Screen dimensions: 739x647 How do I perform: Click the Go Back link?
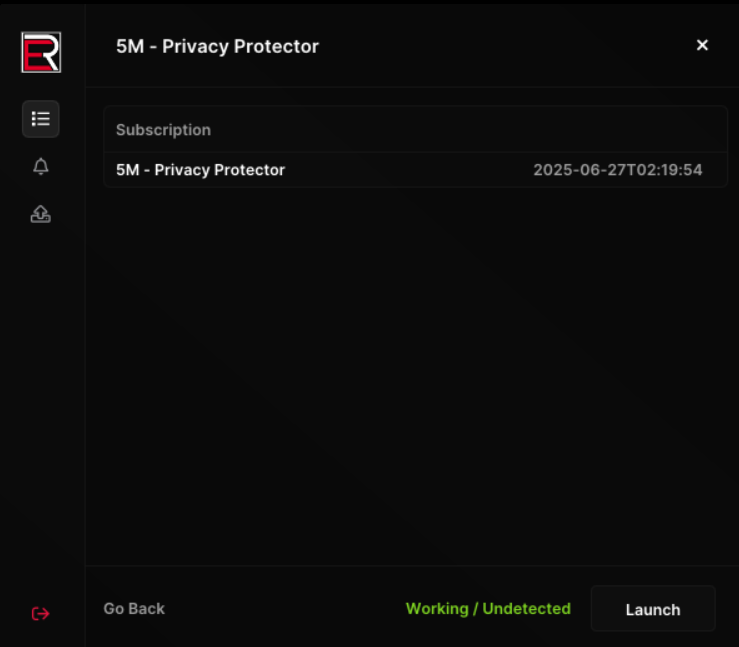coord(134,608)
